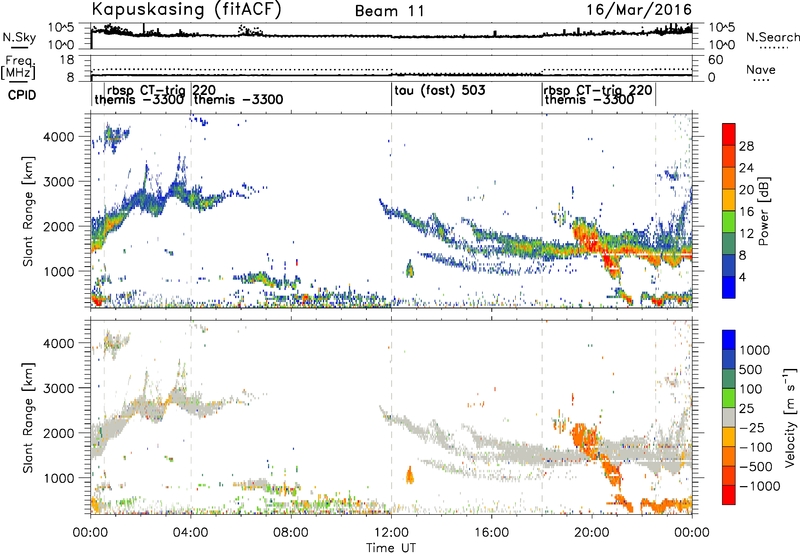800x554 pixels.
Task: Click the "04:00" time tick label
Action: click(190, 533)
